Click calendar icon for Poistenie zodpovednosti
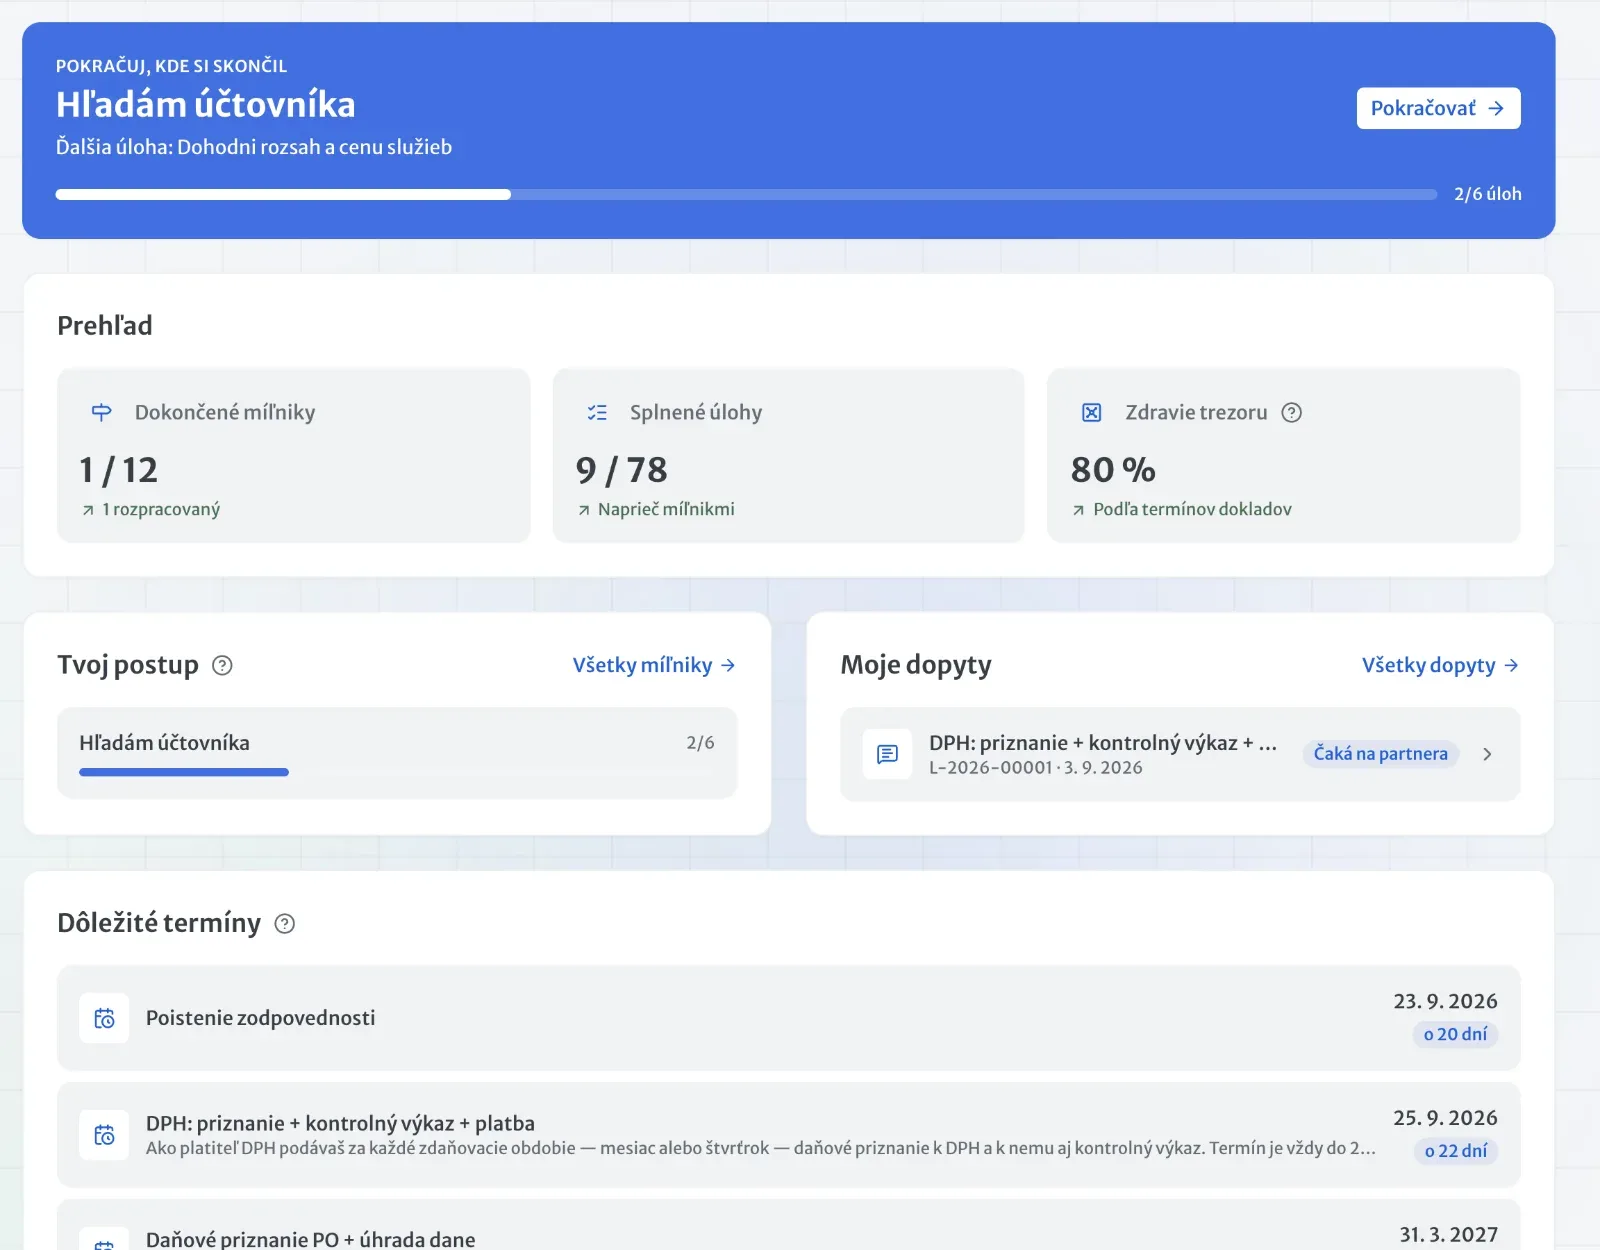Image resolution: width=1600 pixels, height=1250 pixels. pos(104,1018)
